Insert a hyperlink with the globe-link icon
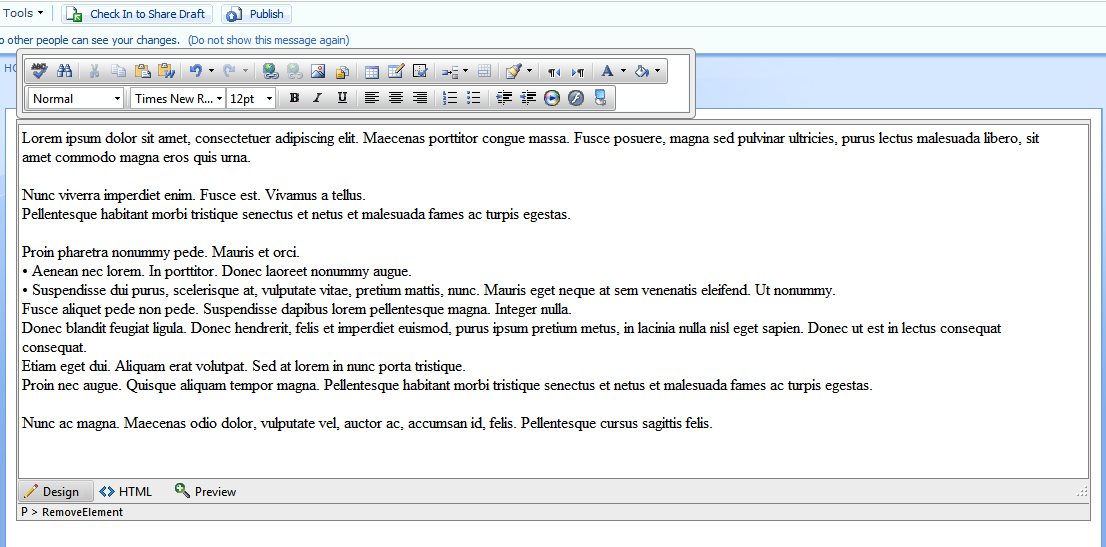Screen dimensions: 1106x547 [271, 71]
